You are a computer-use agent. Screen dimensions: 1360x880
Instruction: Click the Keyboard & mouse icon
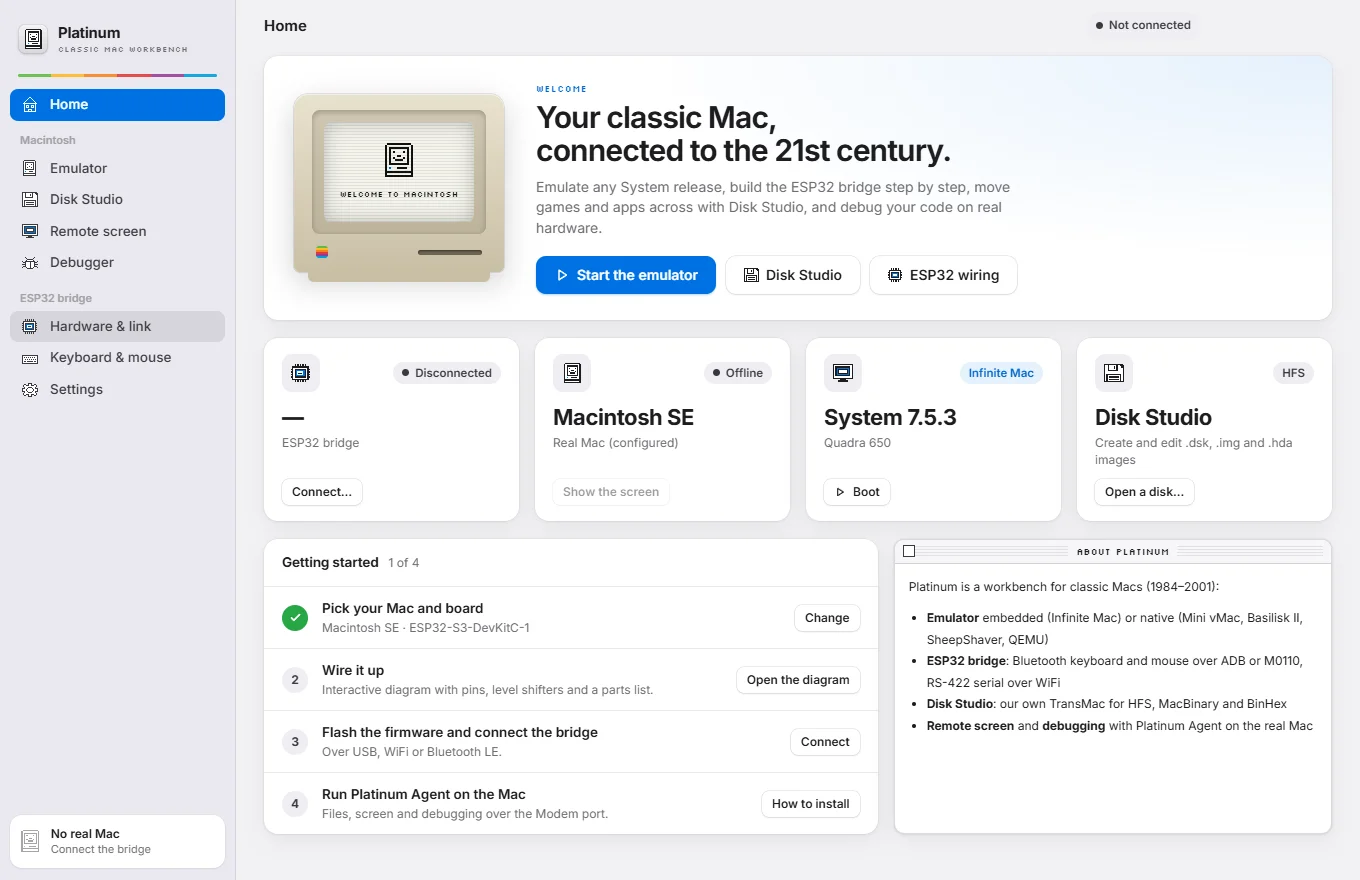click(30, 357)
